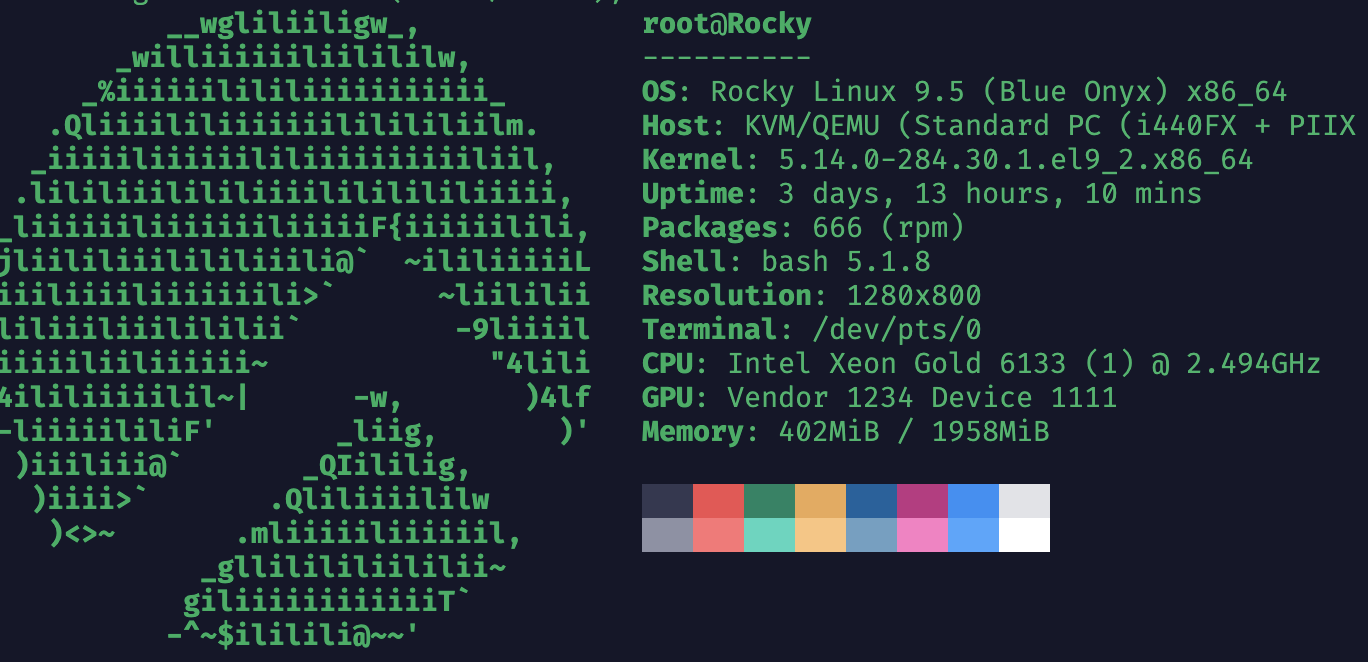Pick the salmon pink swatch in bottom row
1368x662 pixels.
[x=718, y=535]
